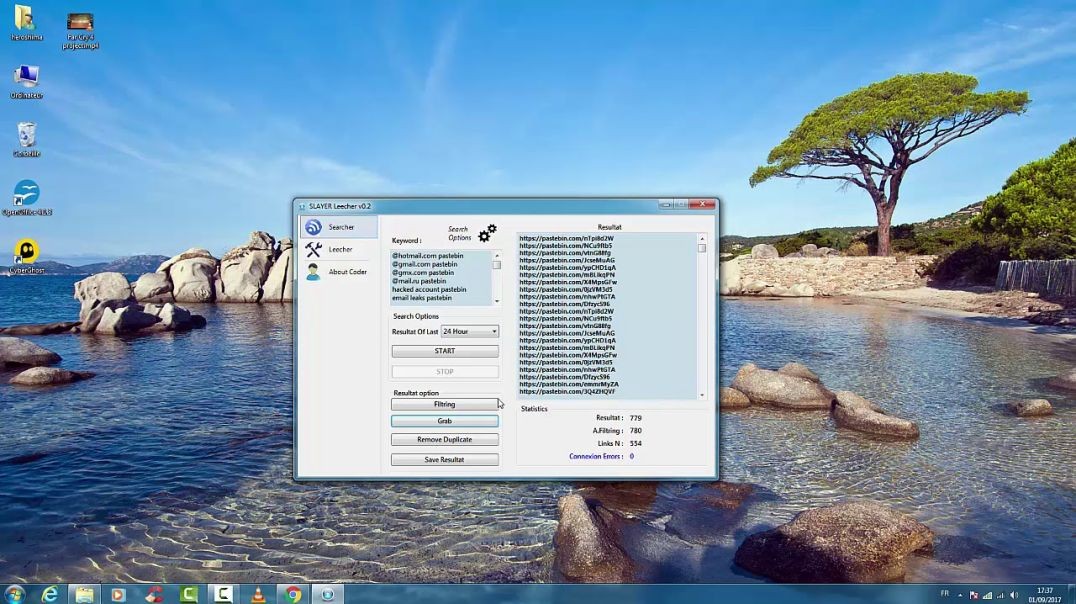Viewport: 1076px width, 604px height.
Task: Open the Search Options gears icon
Action: click(x=487, y=233)
